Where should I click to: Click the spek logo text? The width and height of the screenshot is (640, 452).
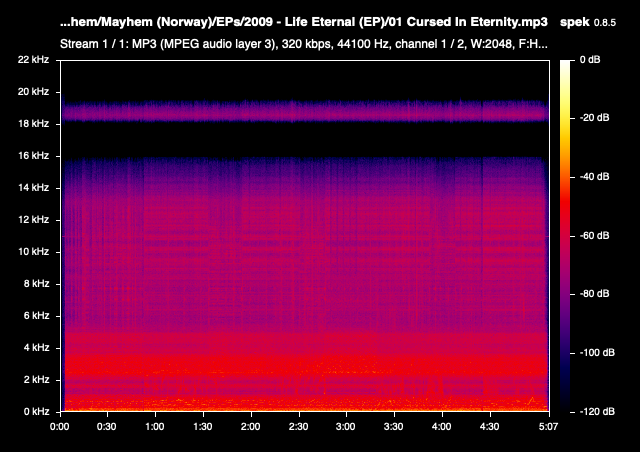click(575, 22)
